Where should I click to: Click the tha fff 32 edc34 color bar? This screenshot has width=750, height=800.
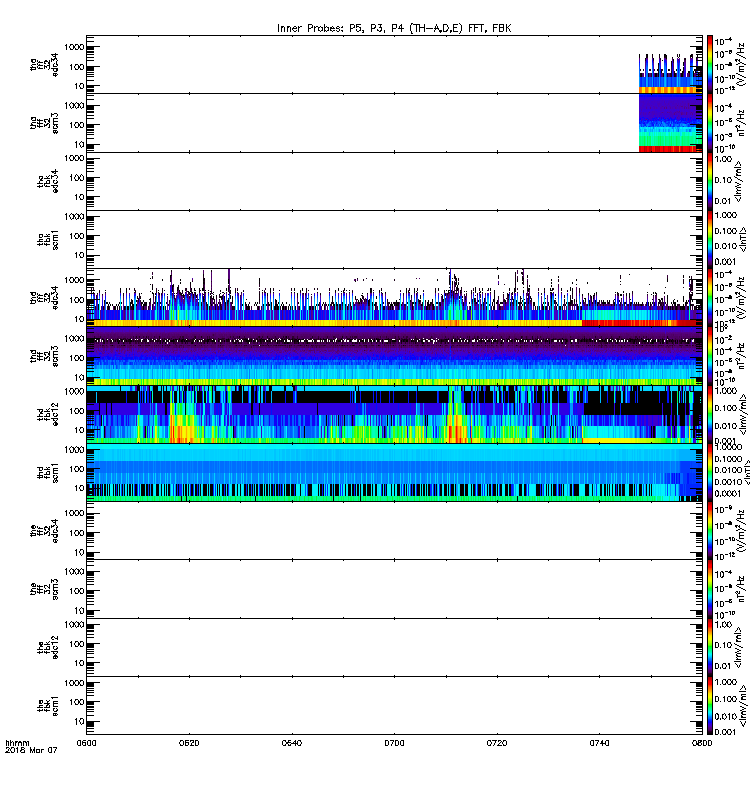[x=710, y=64]
